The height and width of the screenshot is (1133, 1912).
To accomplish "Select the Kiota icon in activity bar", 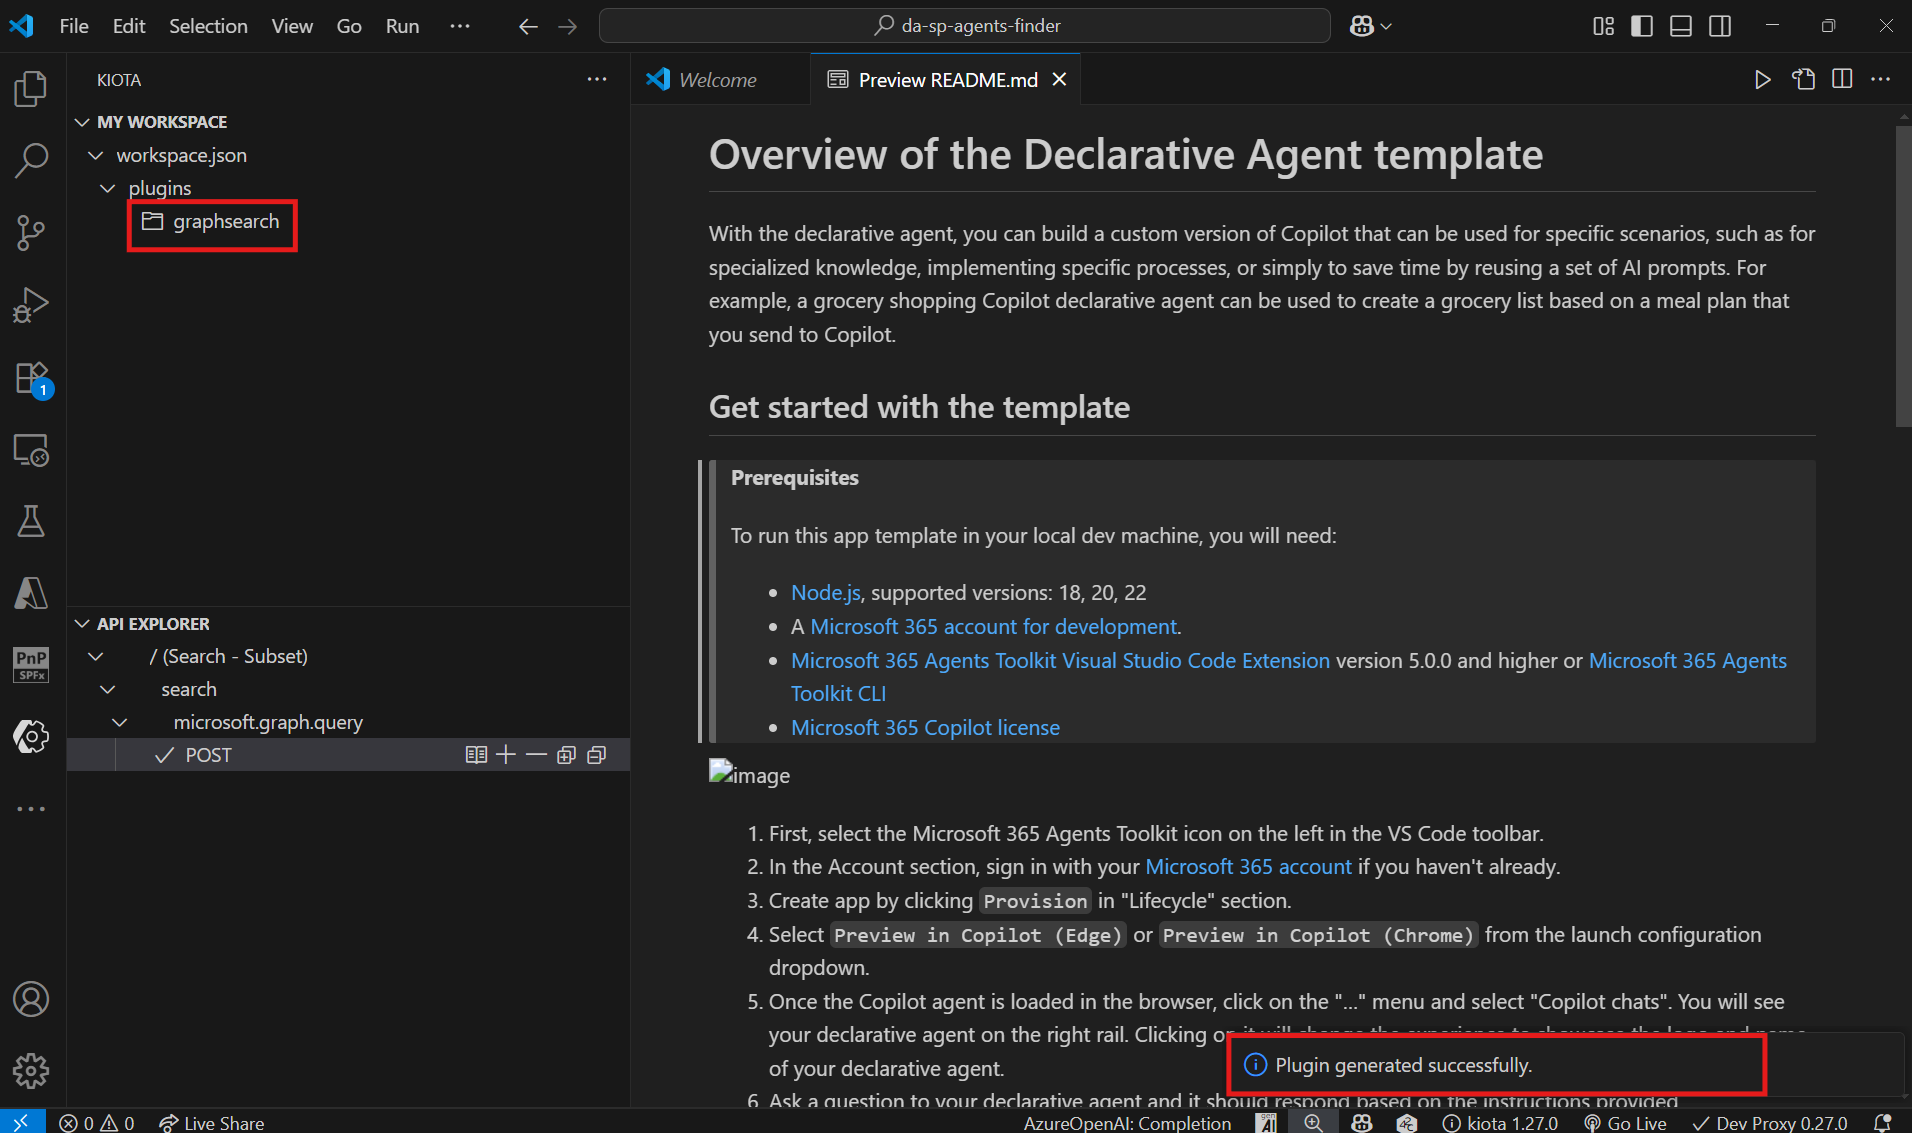I will tap(31, 737).
